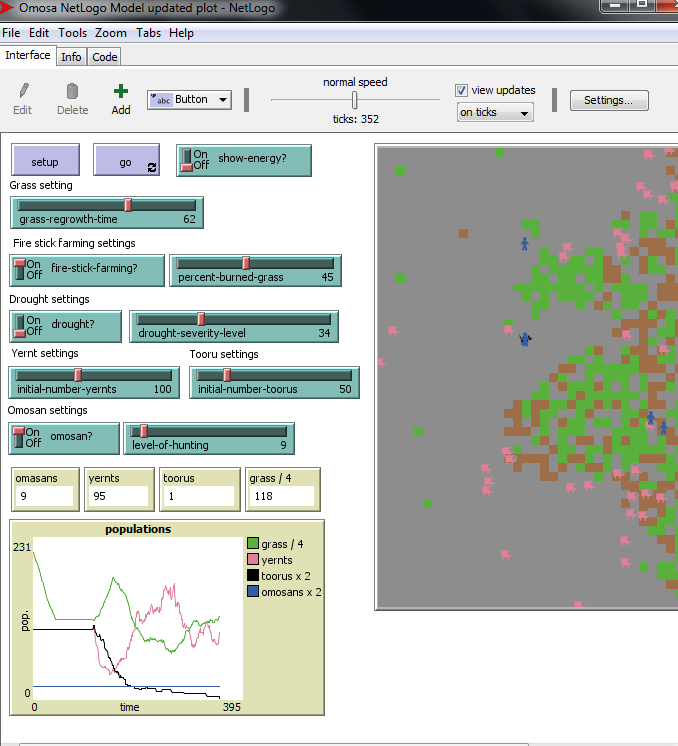Toggle the drought? switch
678x746 pixels.
(20, 326)
